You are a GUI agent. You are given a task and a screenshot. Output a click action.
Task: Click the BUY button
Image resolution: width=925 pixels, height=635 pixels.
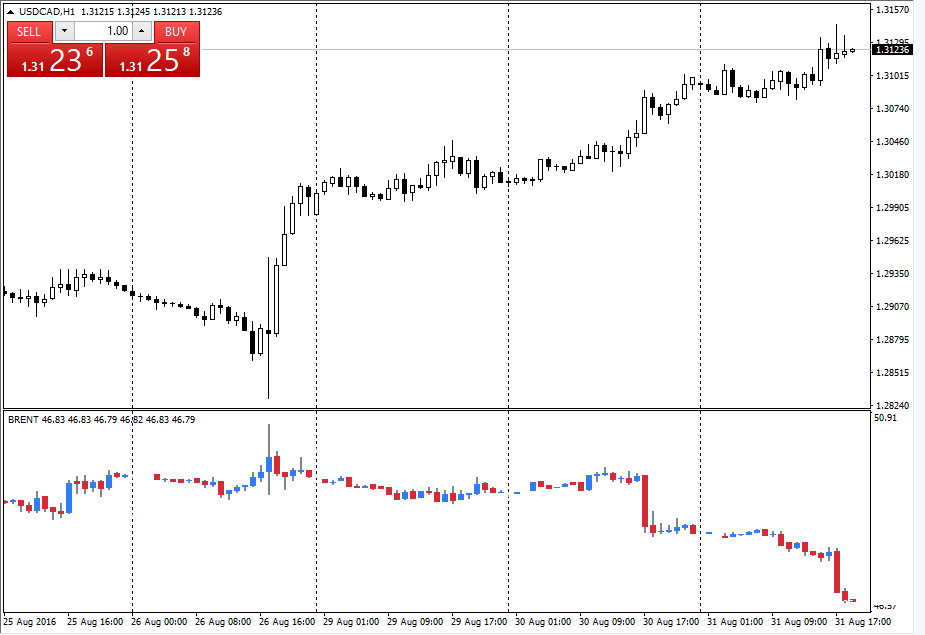tap(176, 32)
